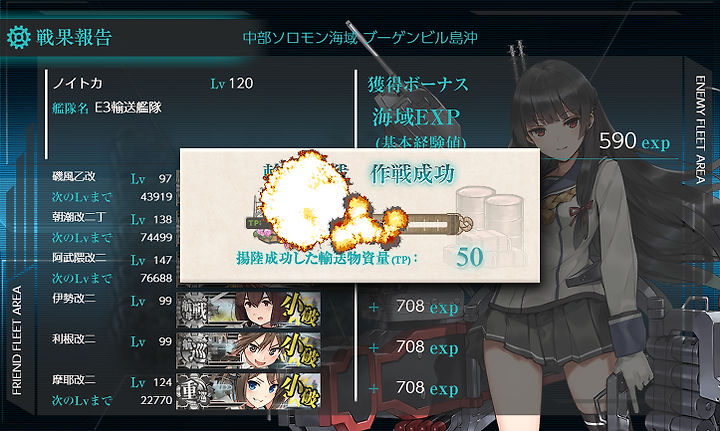The width and height of the screenshot is (720, 431).
Task: Select 利根改二's portrait banner
Action: (x=248, y=351)
